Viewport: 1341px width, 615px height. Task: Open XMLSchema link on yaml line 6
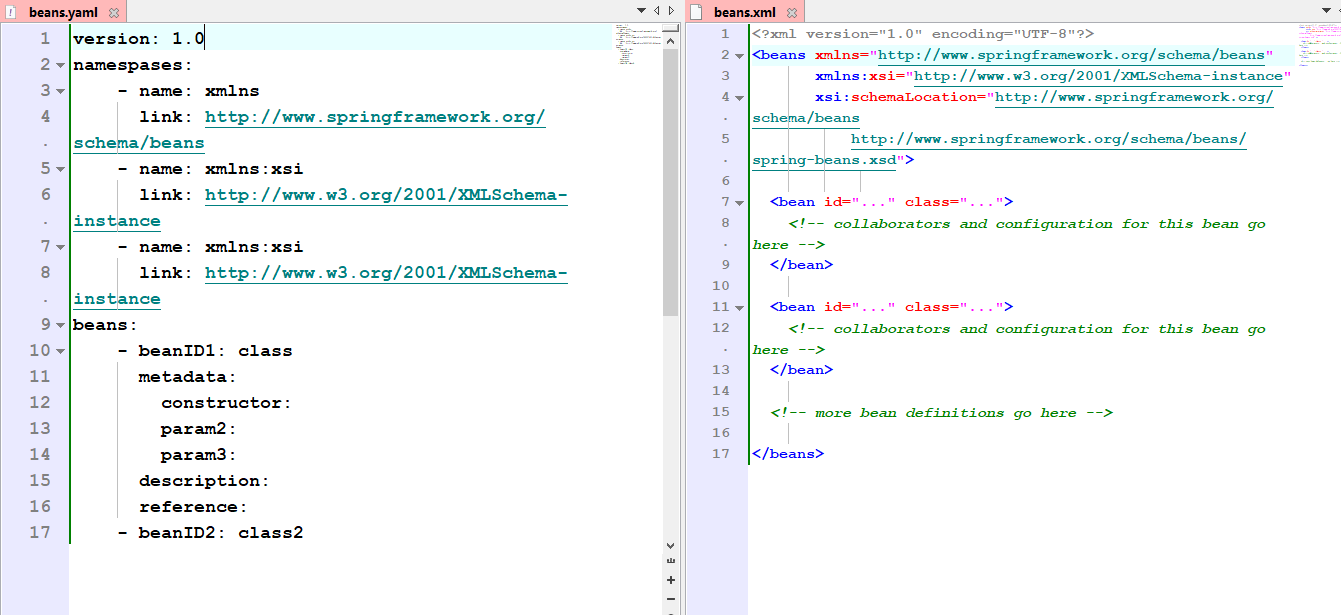386,195
